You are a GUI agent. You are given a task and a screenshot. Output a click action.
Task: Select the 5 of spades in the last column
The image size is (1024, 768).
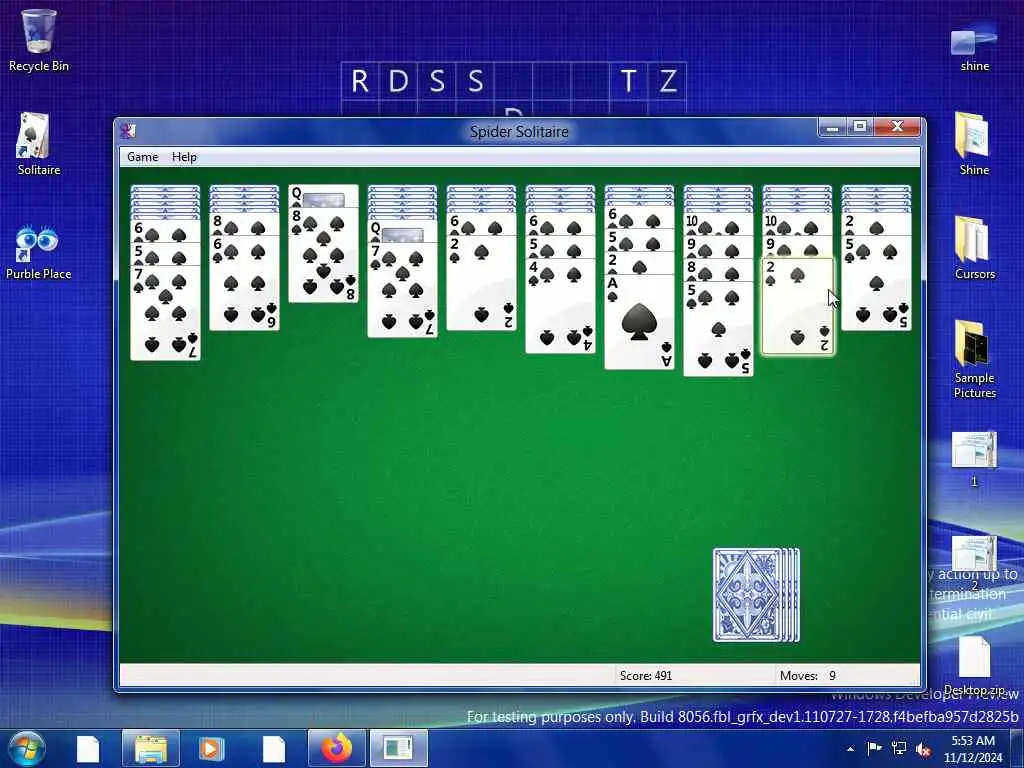point(876,283)
